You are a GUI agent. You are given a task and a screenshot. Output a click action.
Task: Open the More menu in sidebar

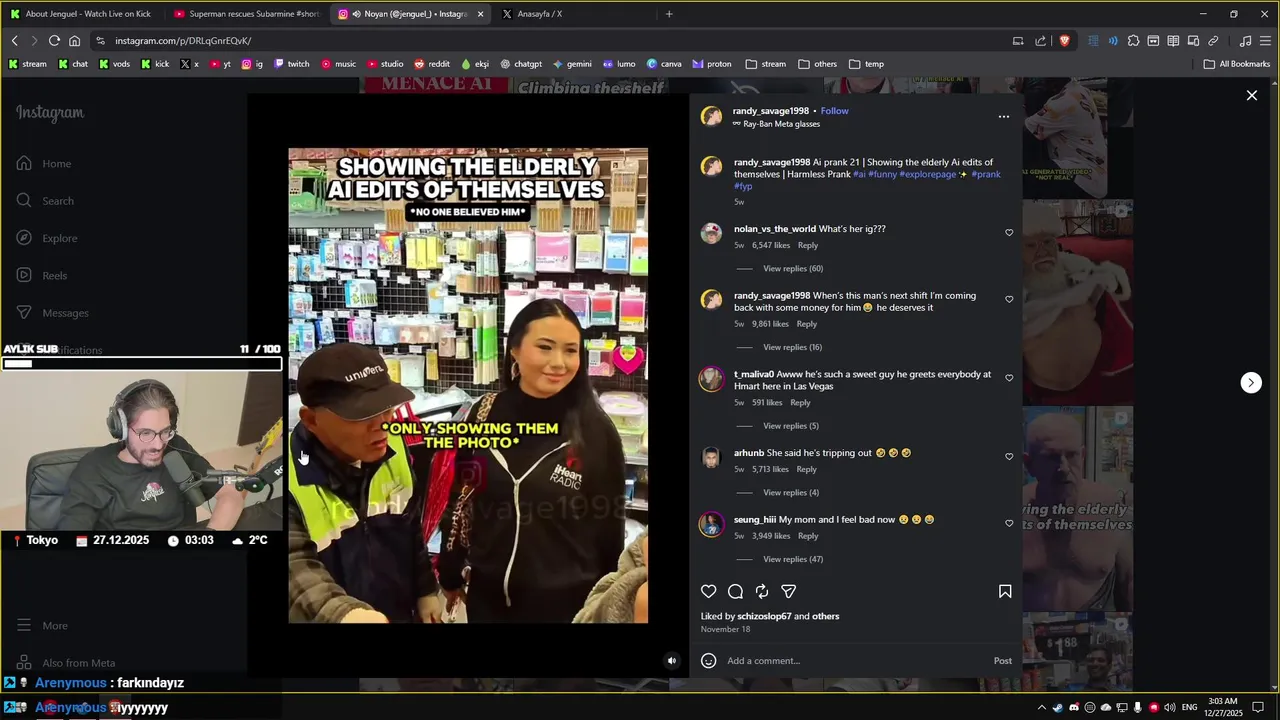42,625
